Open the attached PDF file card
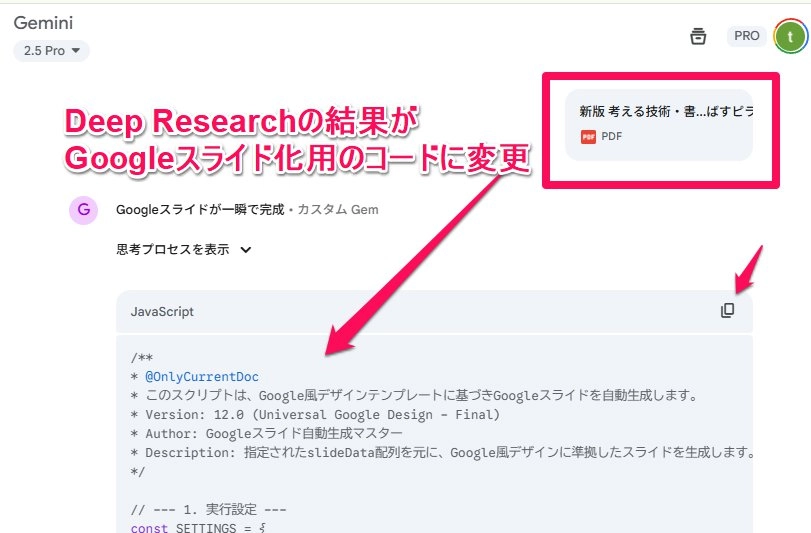 pos(658,125)
